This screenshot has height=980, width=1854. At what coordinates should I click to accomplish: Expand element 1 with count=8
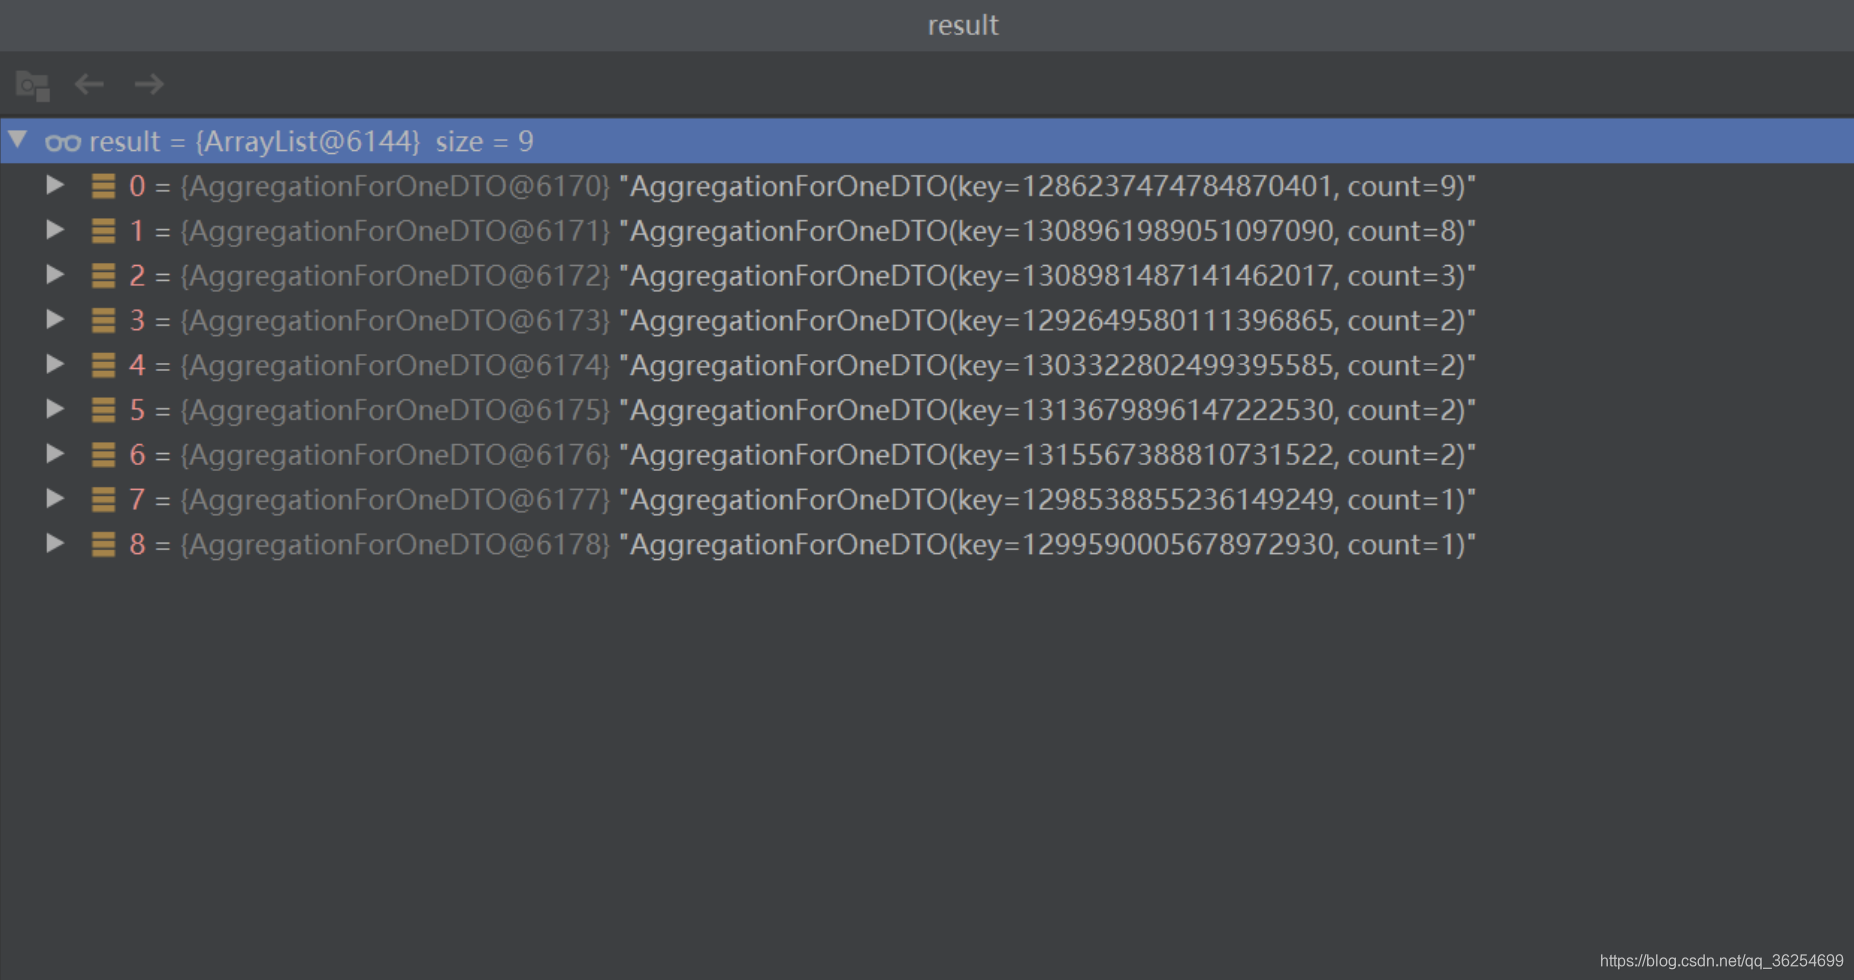coord(55,230)
